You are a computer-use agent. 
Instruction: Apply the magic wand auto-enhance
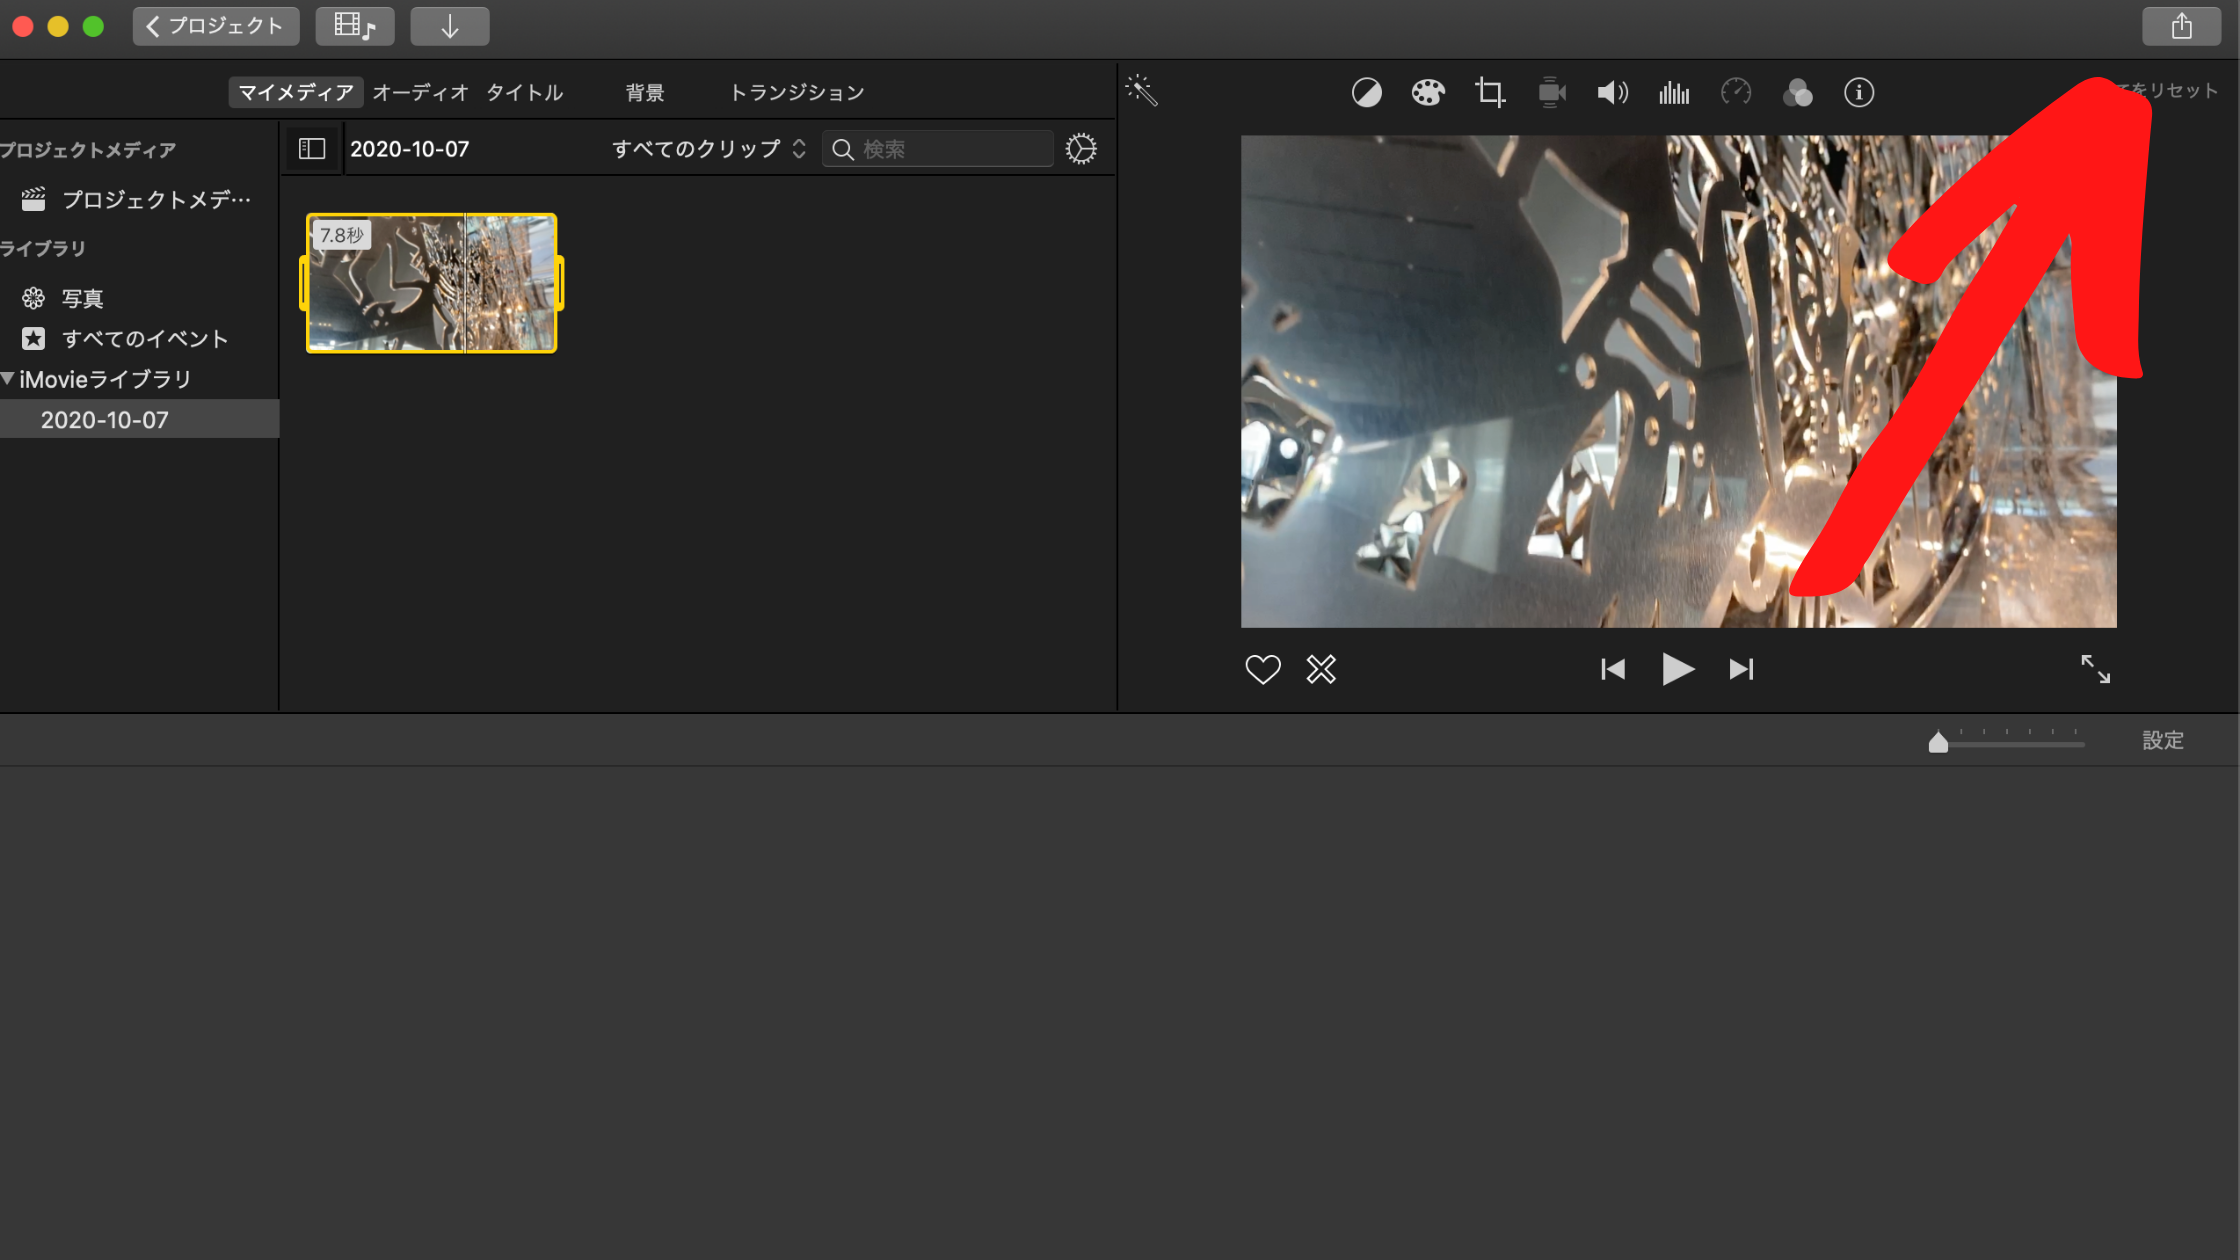pos(1141,90)
